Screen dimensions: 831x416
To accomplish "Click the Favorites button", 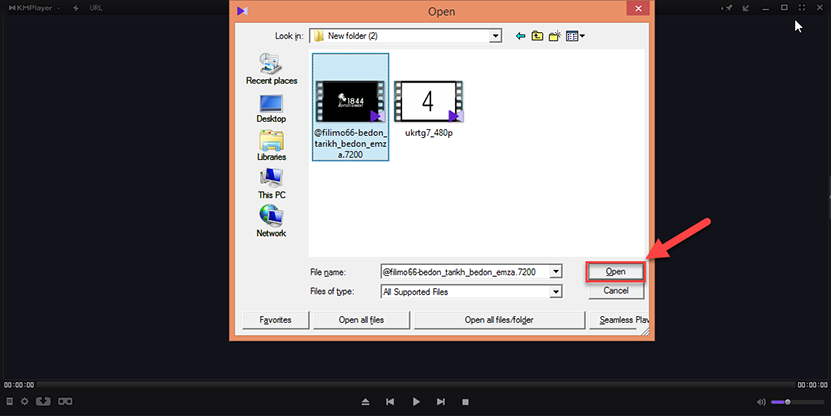I will 276,320.
